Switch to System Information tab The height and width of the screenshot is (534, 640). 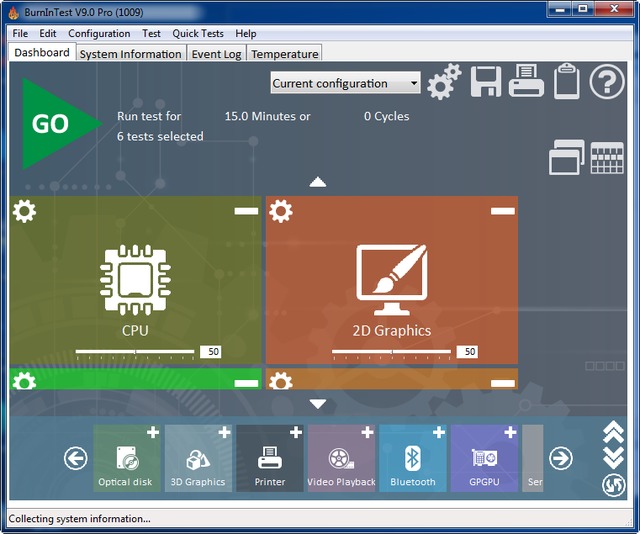(130, 54)
